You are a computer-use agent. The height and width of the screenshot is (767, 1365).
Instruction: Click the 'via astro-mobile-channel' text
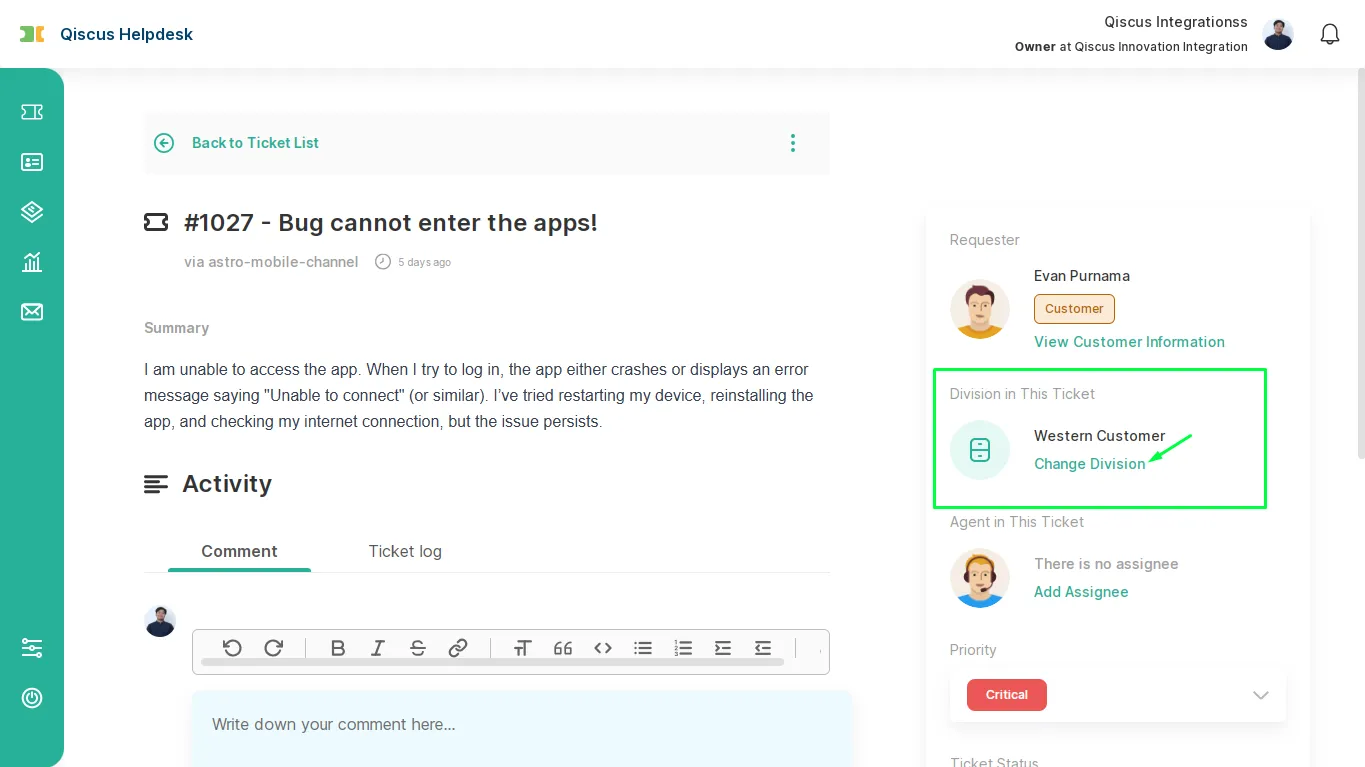point(271,262)
